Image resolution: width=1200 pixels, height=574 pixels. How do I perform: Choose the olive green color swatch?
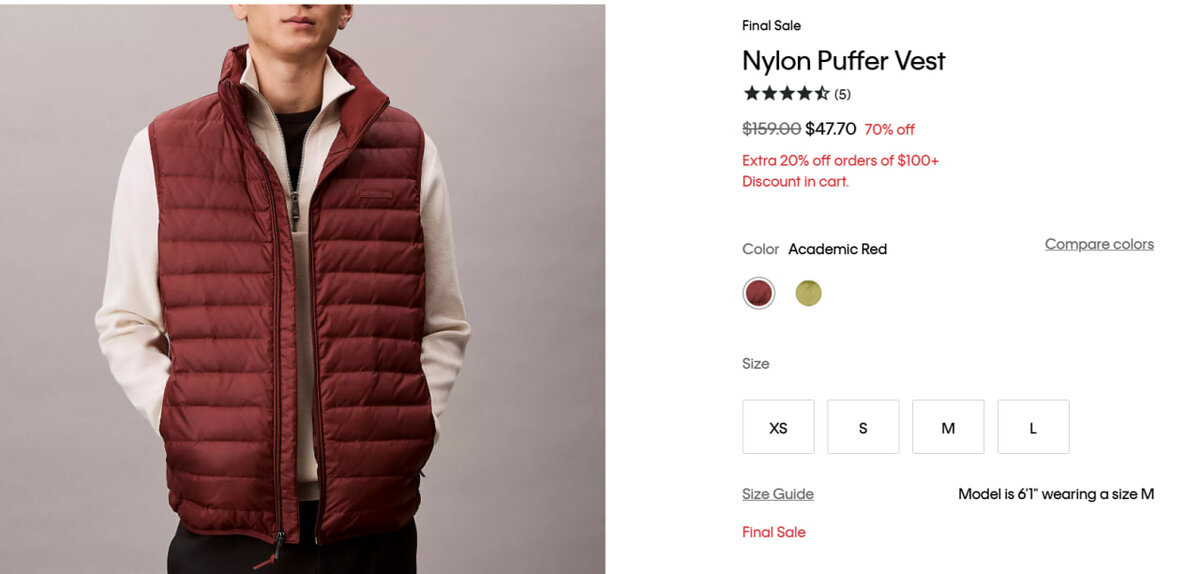coord(808,293)
